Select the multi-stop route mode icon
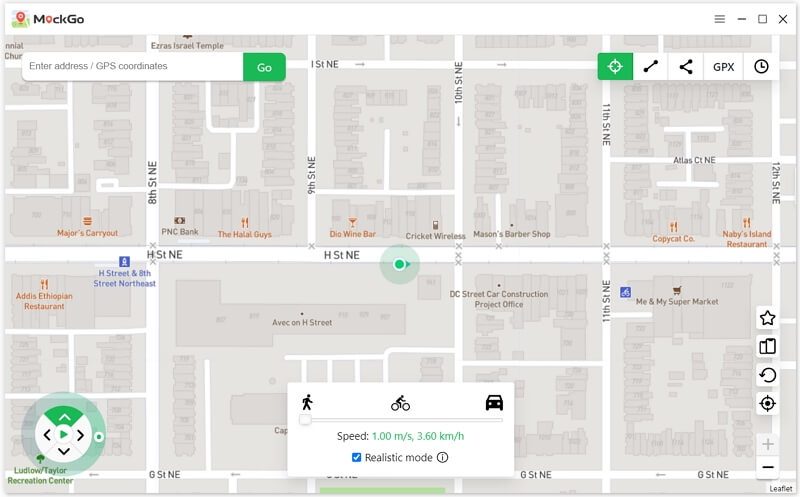 [686, 67]
